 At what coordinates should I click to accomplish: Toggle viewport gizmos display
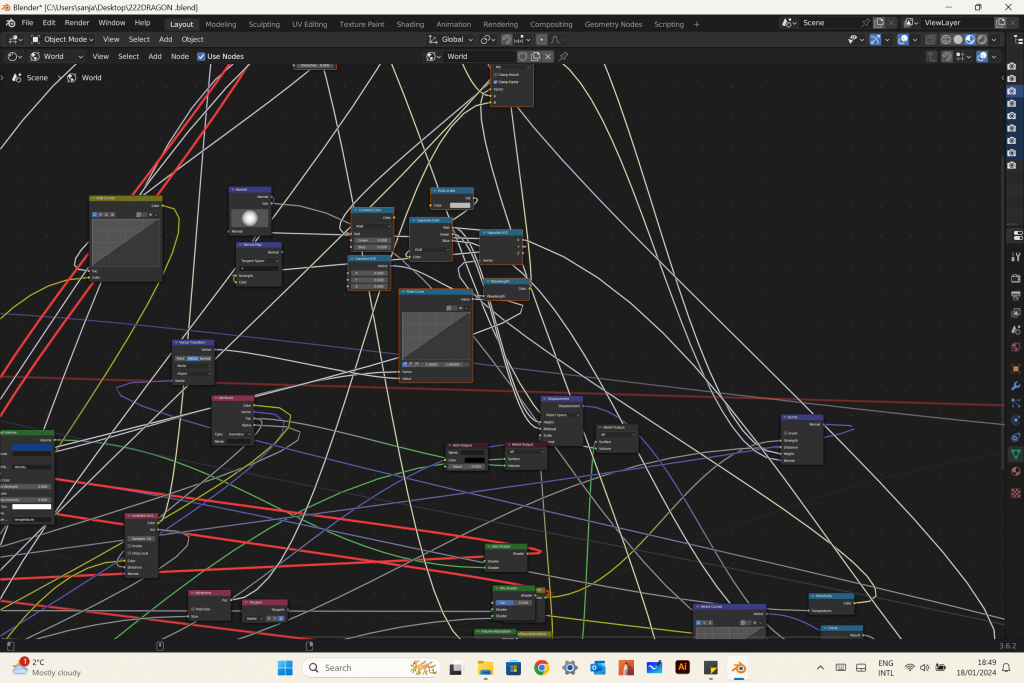click(x=875, y=40)
